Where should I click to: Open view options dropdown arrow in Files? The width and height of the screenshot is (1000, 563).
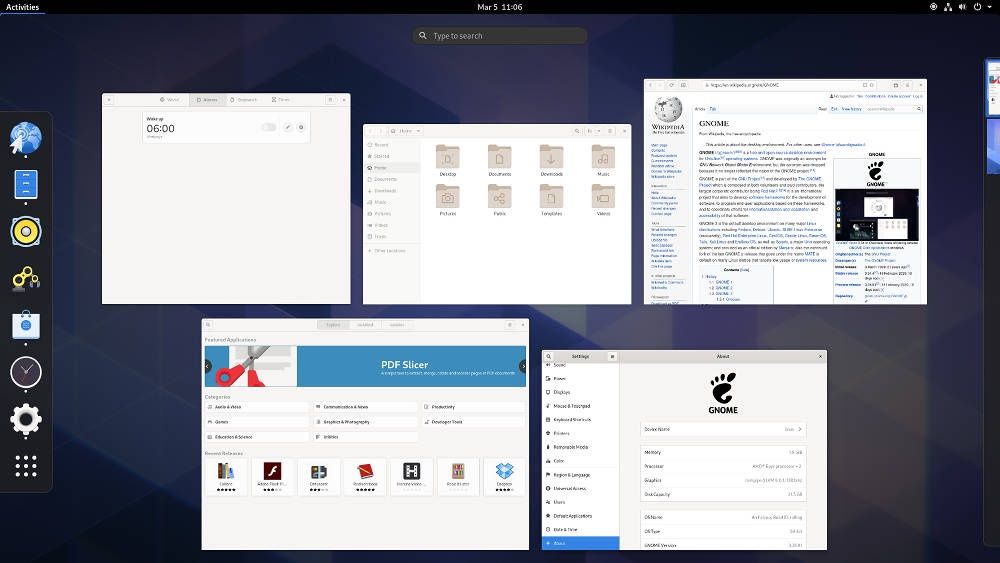coord(599,131)
